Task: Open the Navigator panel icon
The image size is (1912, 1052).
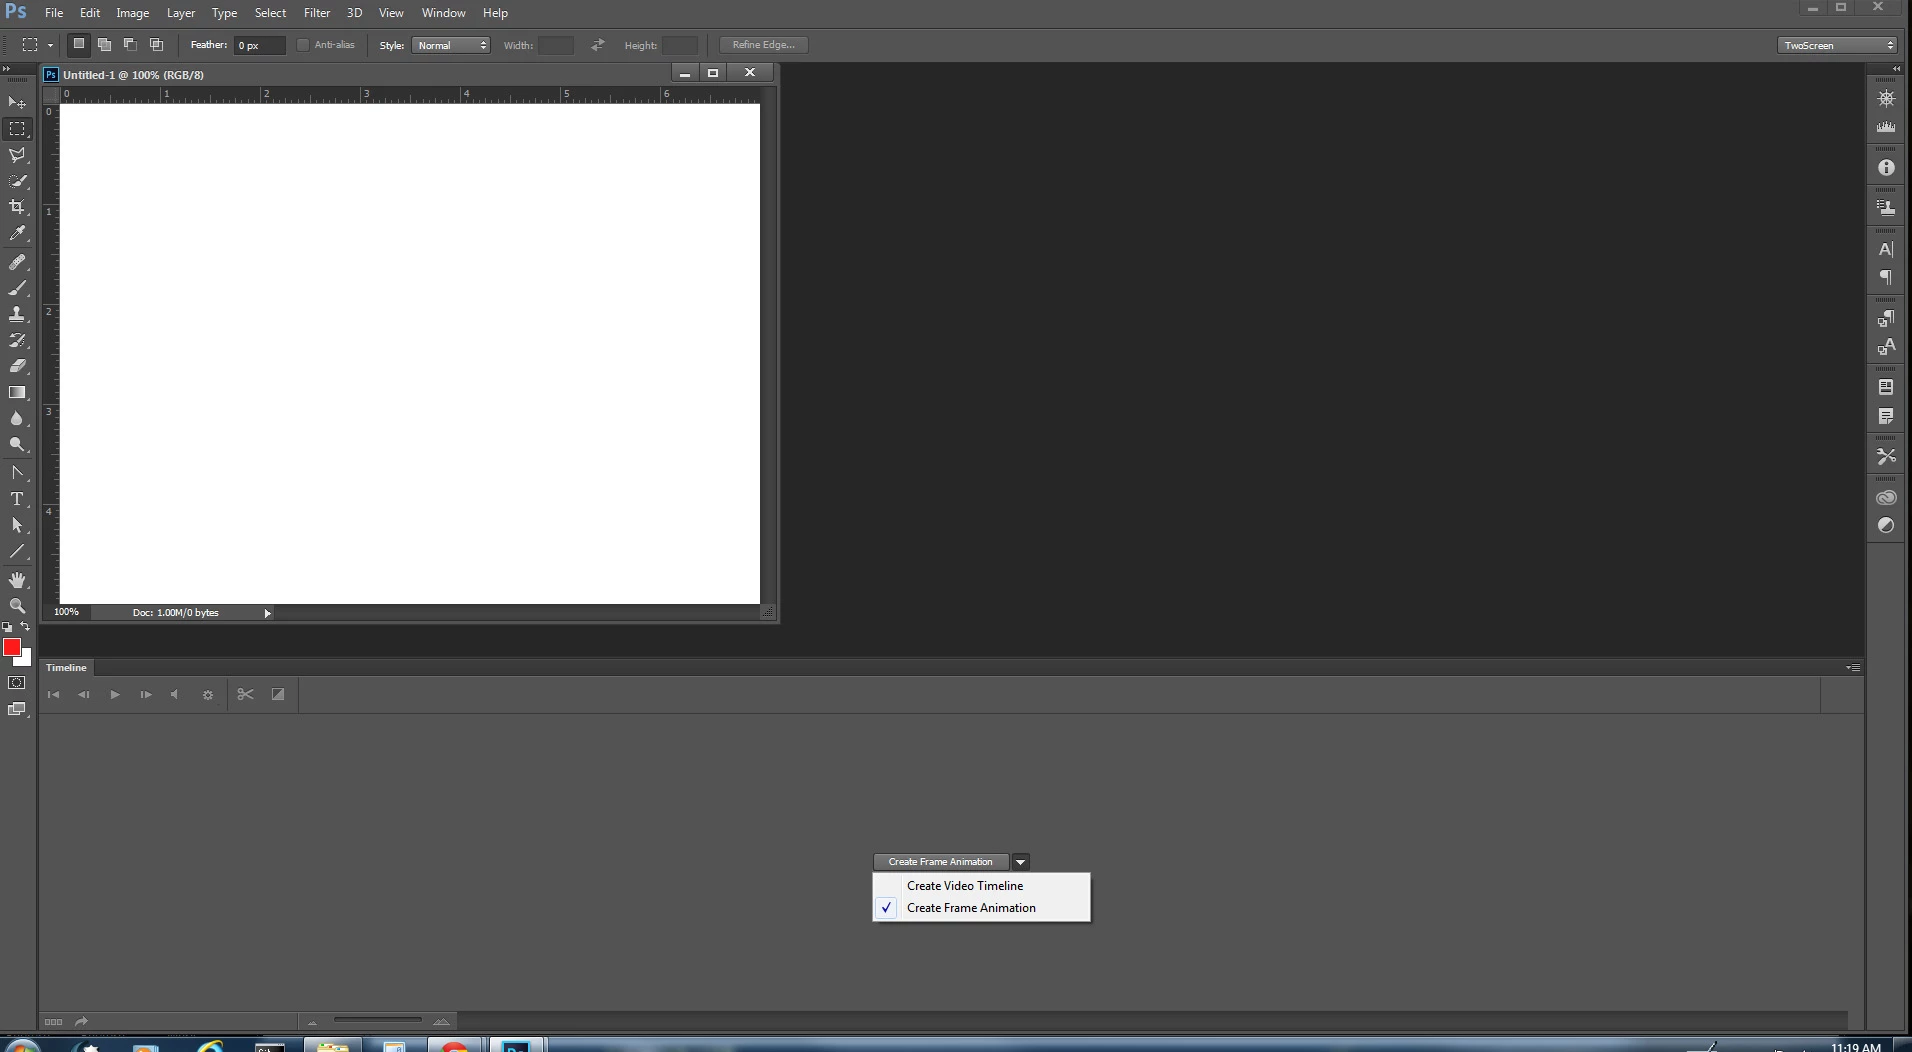Action: coord(1886,99)
